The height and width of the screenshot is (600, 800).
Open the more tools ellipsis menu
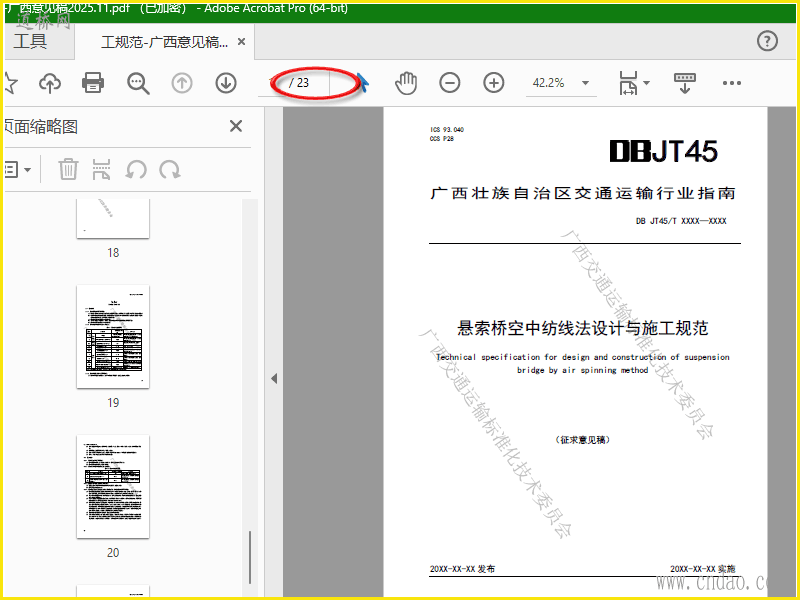point(732,83)
